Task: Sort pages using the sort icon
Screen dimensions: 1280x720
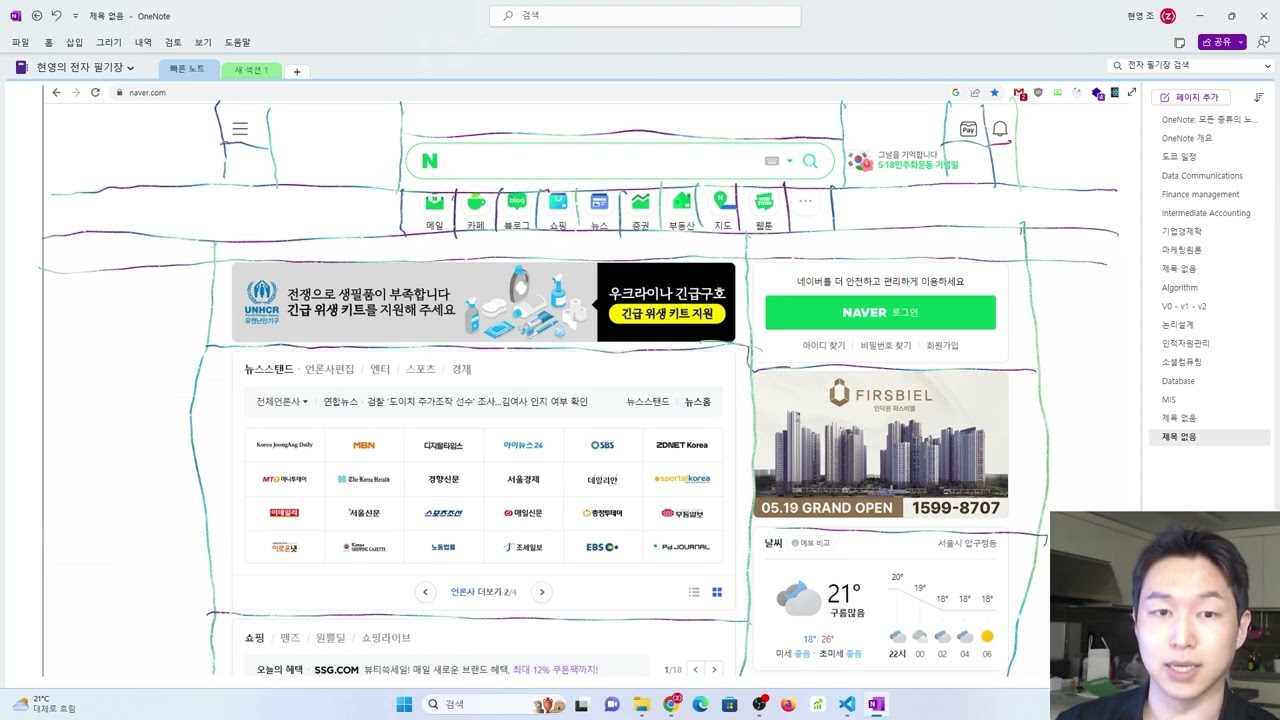Action: click(1258, 97)
